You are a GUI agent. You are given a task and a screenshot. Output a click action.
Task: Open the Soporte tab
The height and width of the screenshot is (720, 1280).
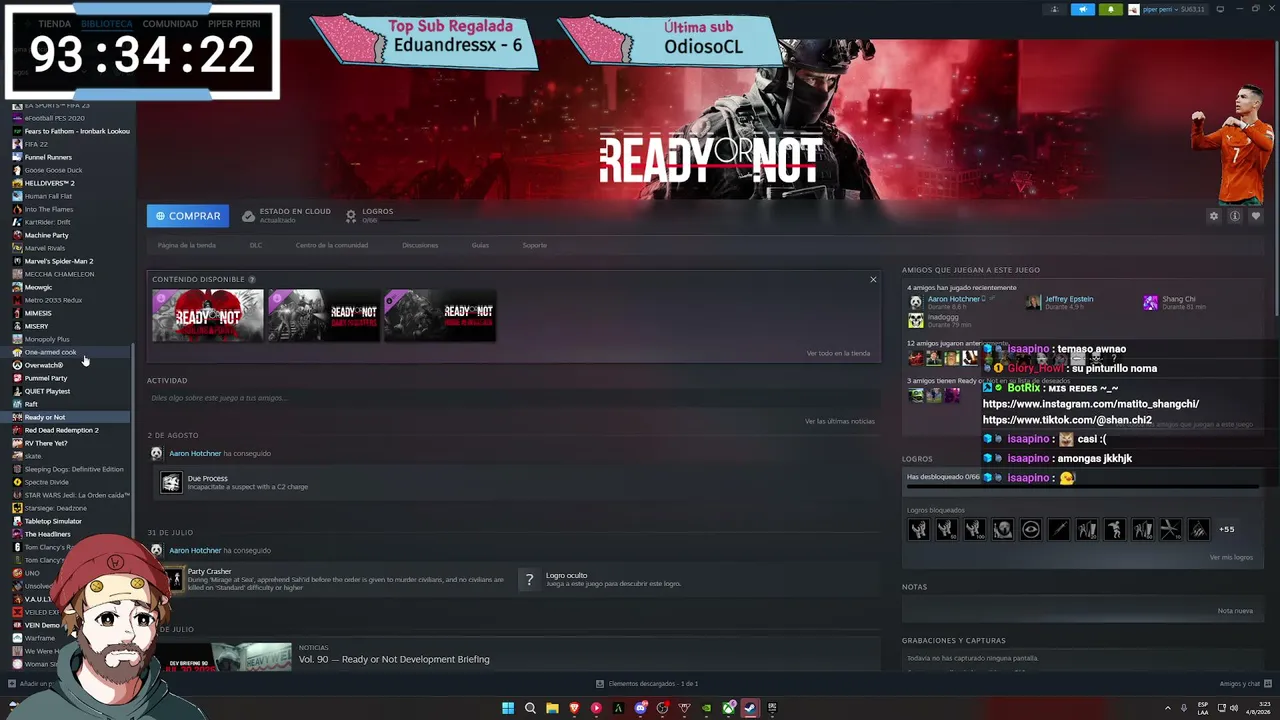(534, 245)
